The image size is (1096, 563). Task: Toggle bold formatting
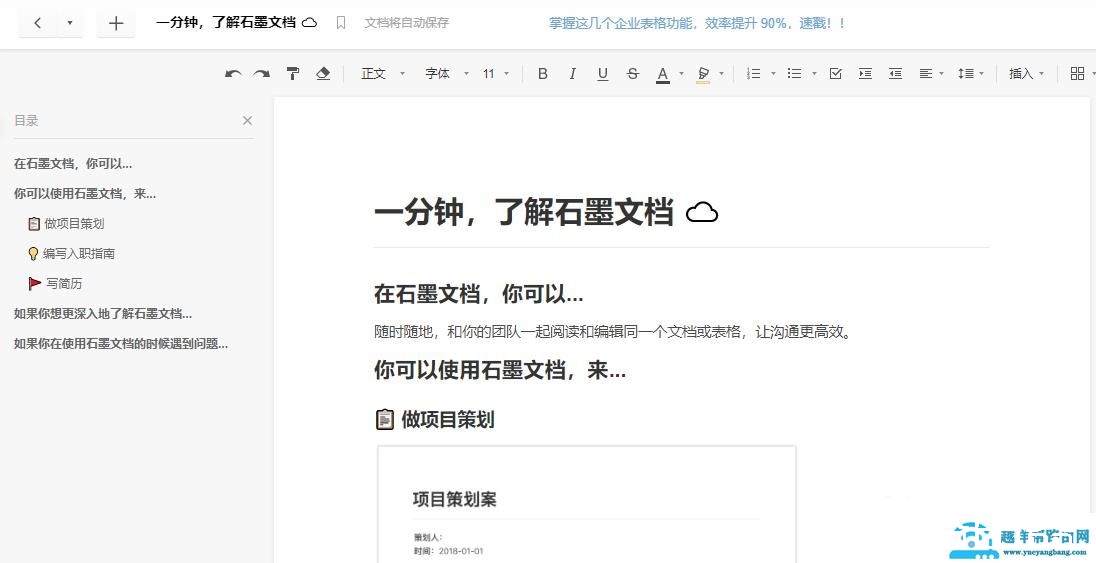click(542, 73)
